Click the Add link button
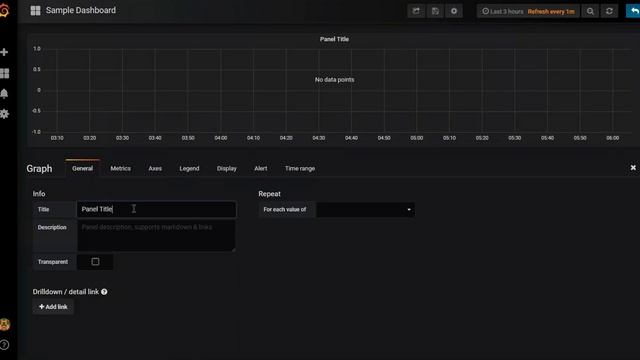 [53, 307]
